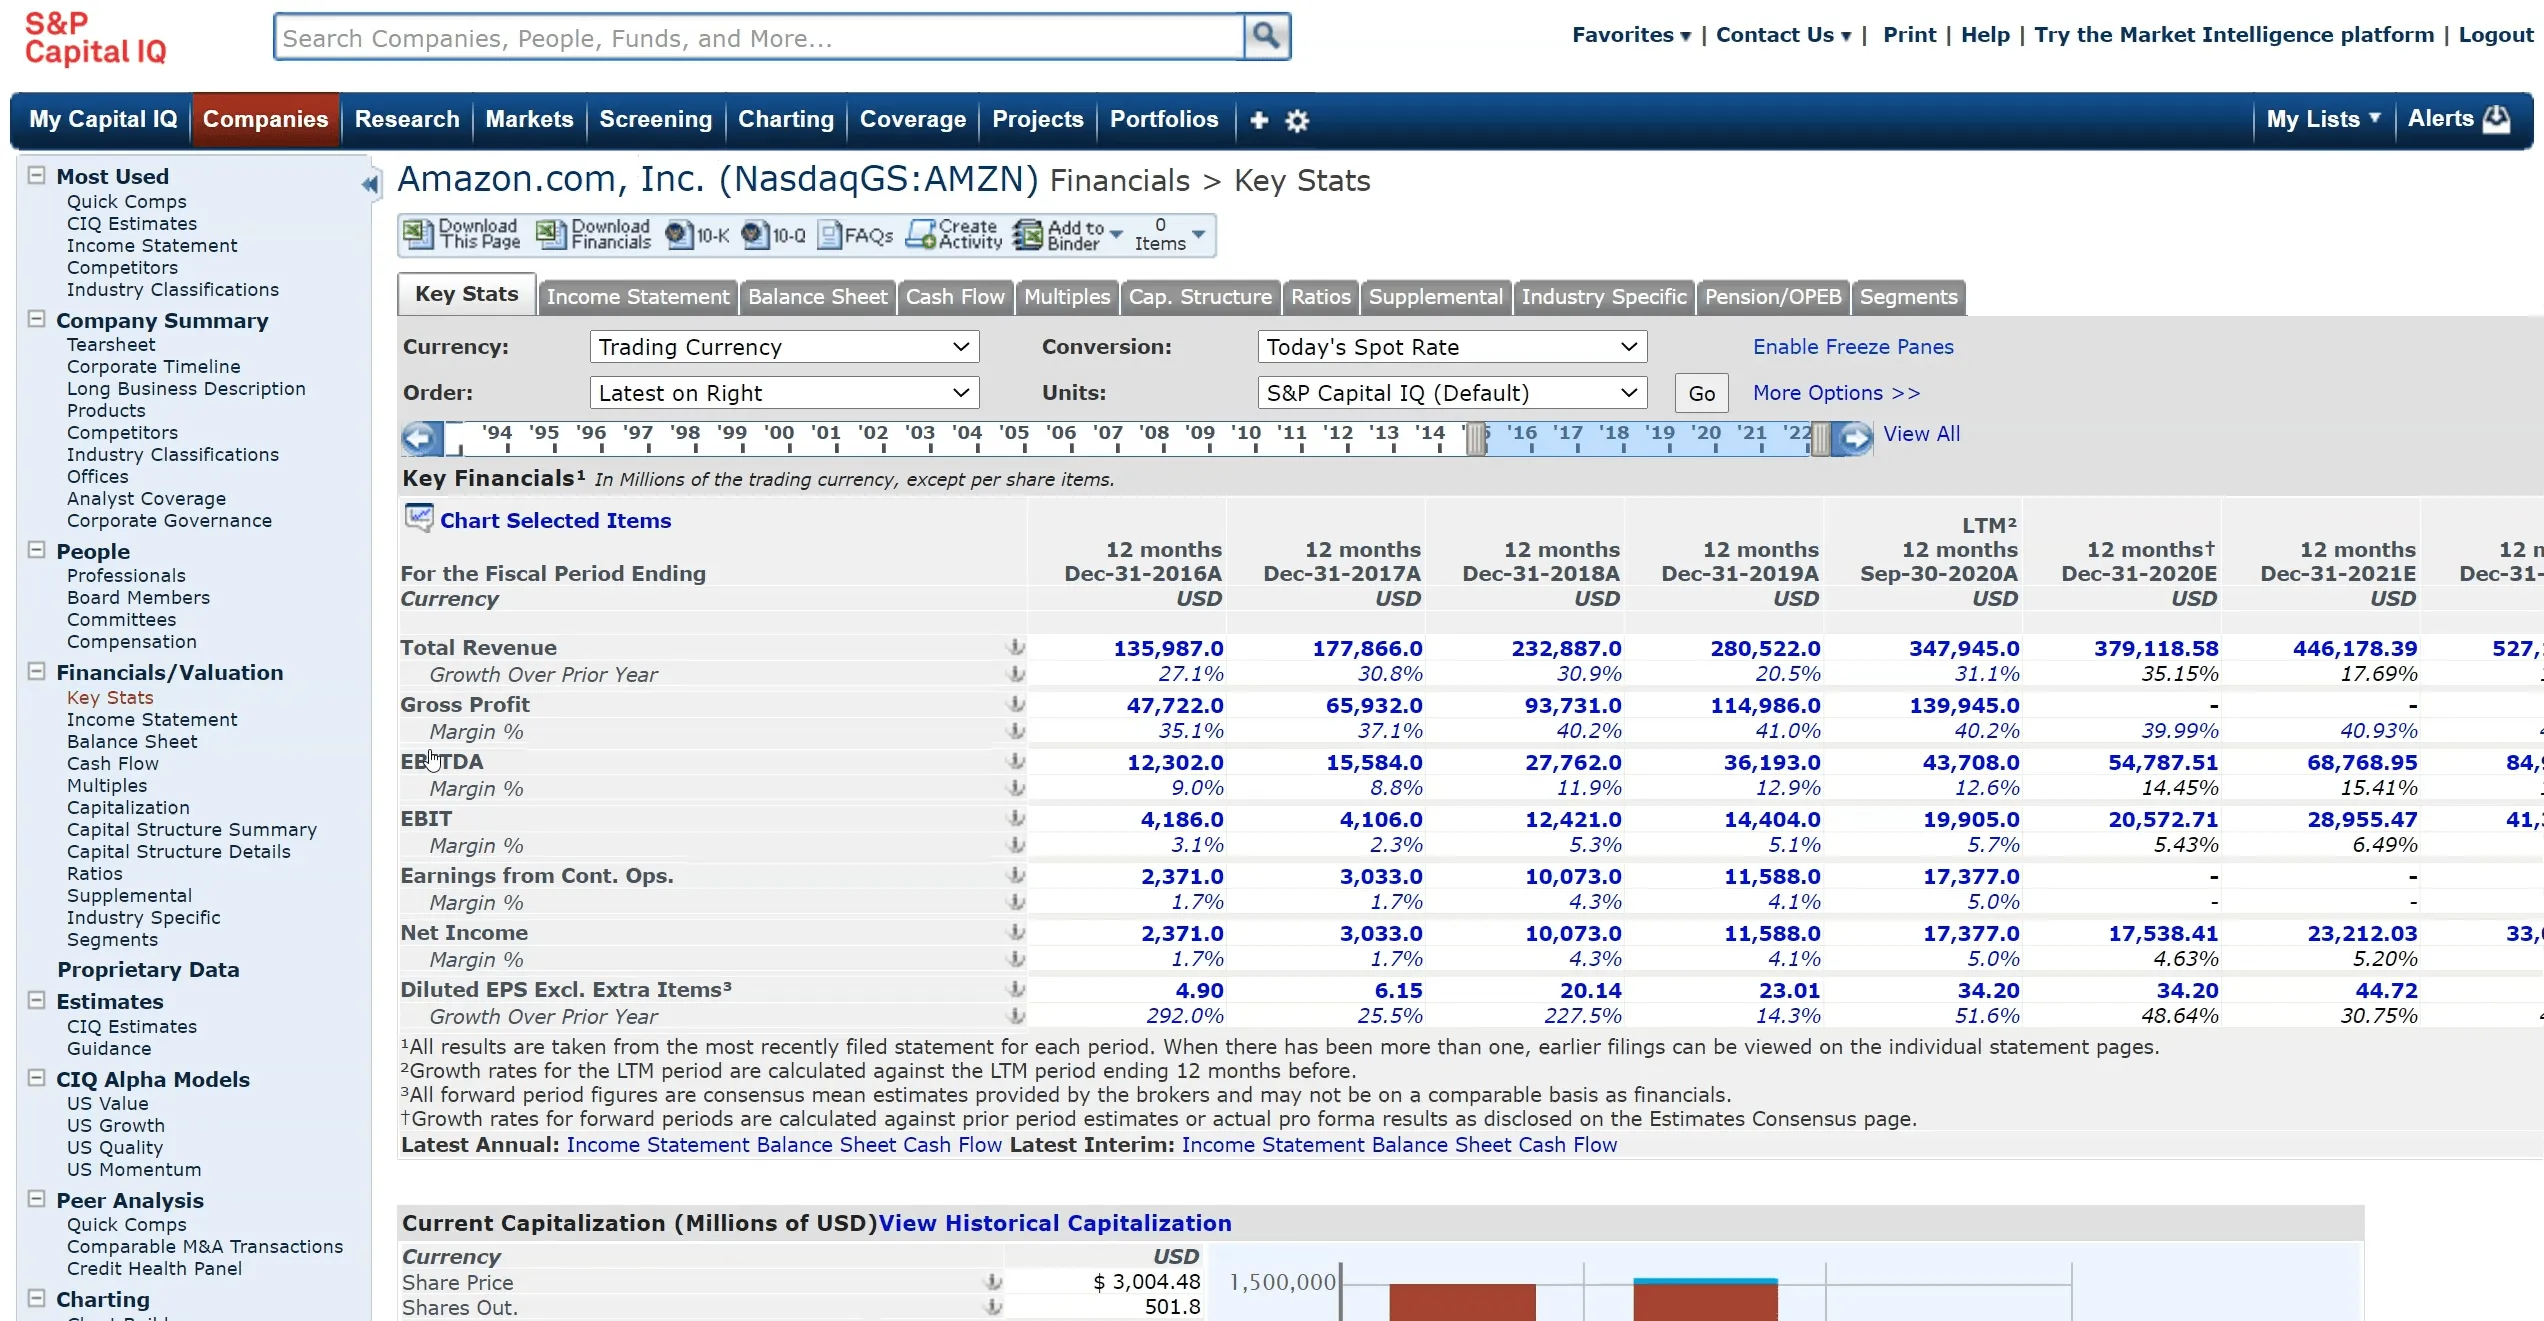Open the Currency dropdown
The width and height of the screenshot is (2544, 1321).
pyautogui.click(x=784, y=347)
